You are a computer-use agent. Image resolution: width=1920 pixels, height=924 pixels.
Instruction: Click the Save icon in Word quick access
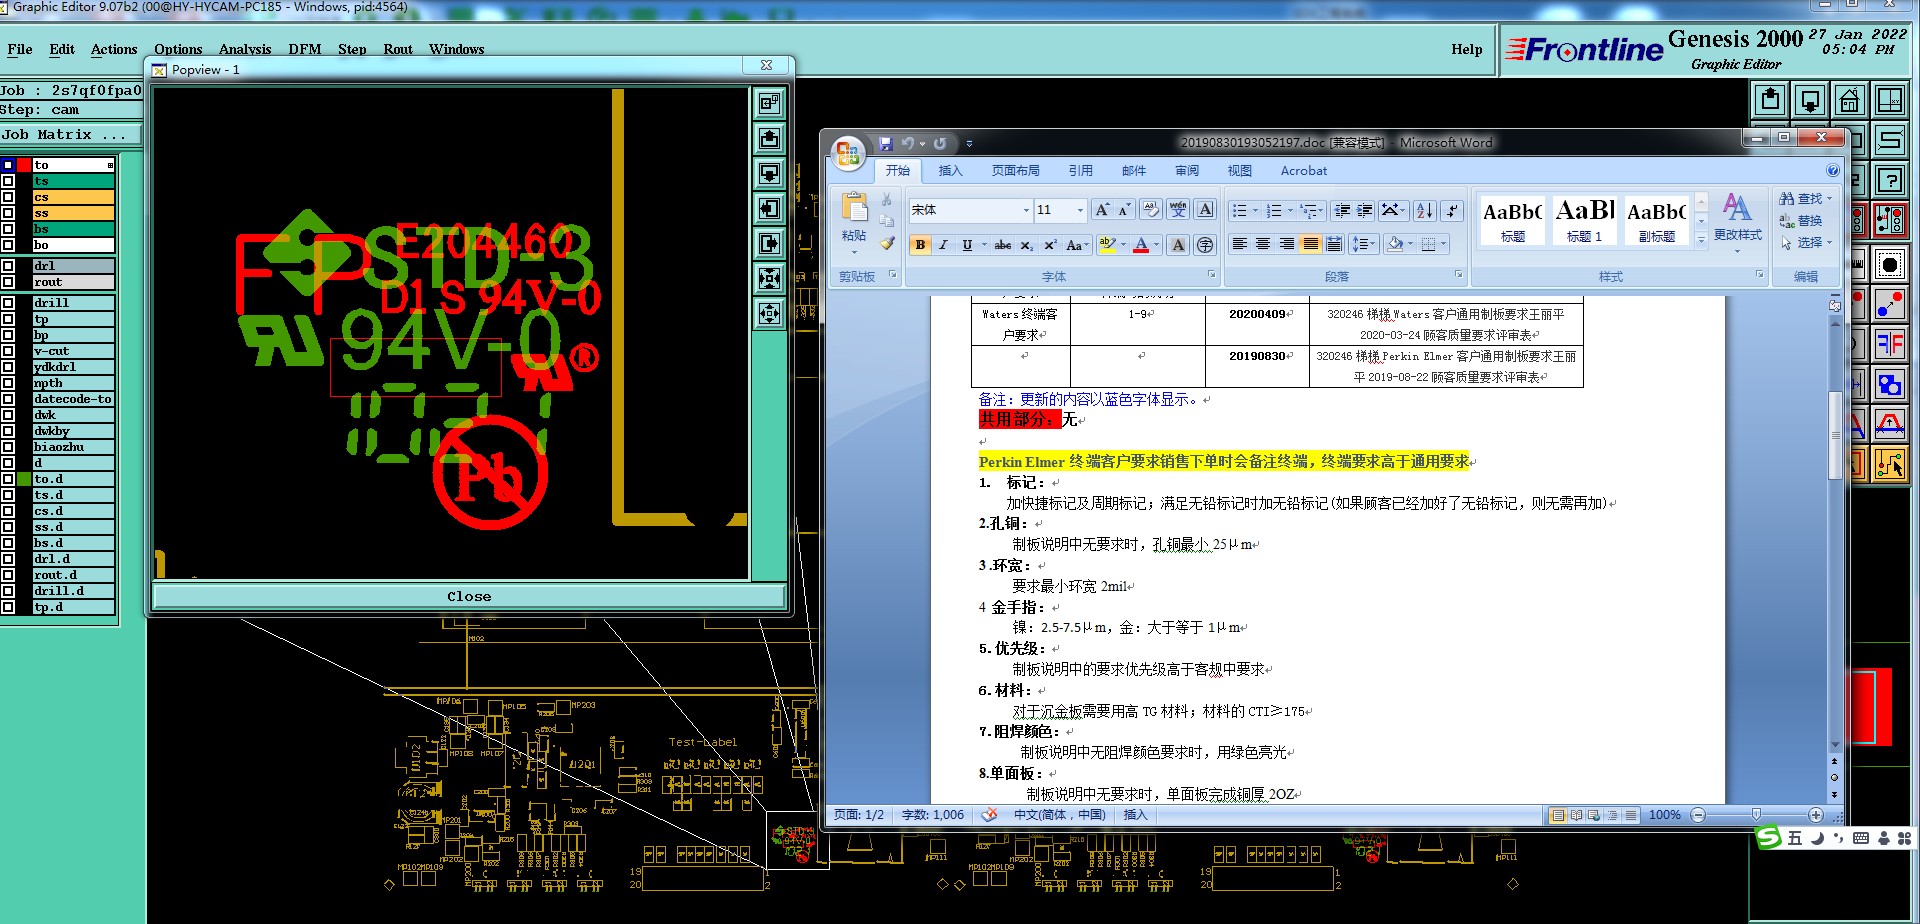click(x=885, y=144)
